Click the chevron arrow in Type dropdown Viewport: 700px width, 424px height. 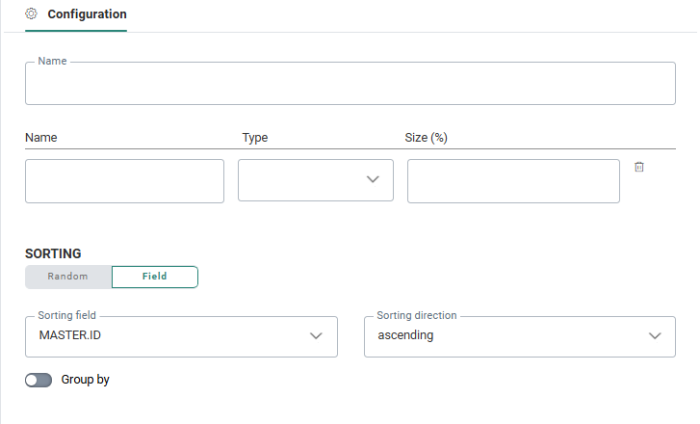pyautogui.click(x=373, y=180)
